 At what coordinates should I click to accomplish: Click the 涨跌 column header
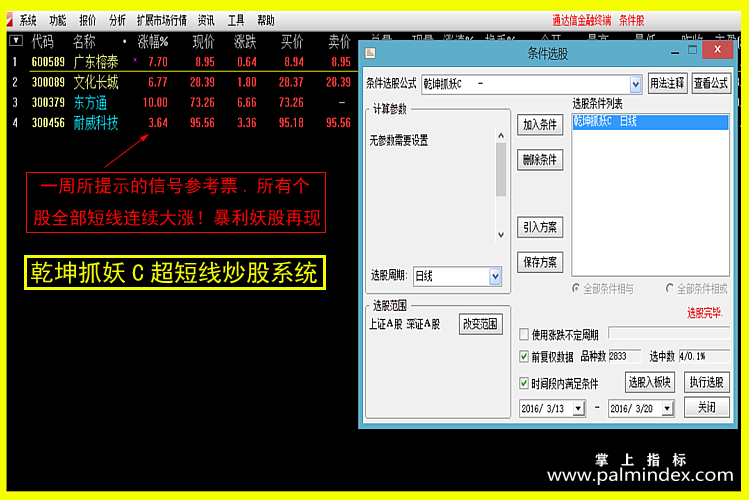(245, 42)
